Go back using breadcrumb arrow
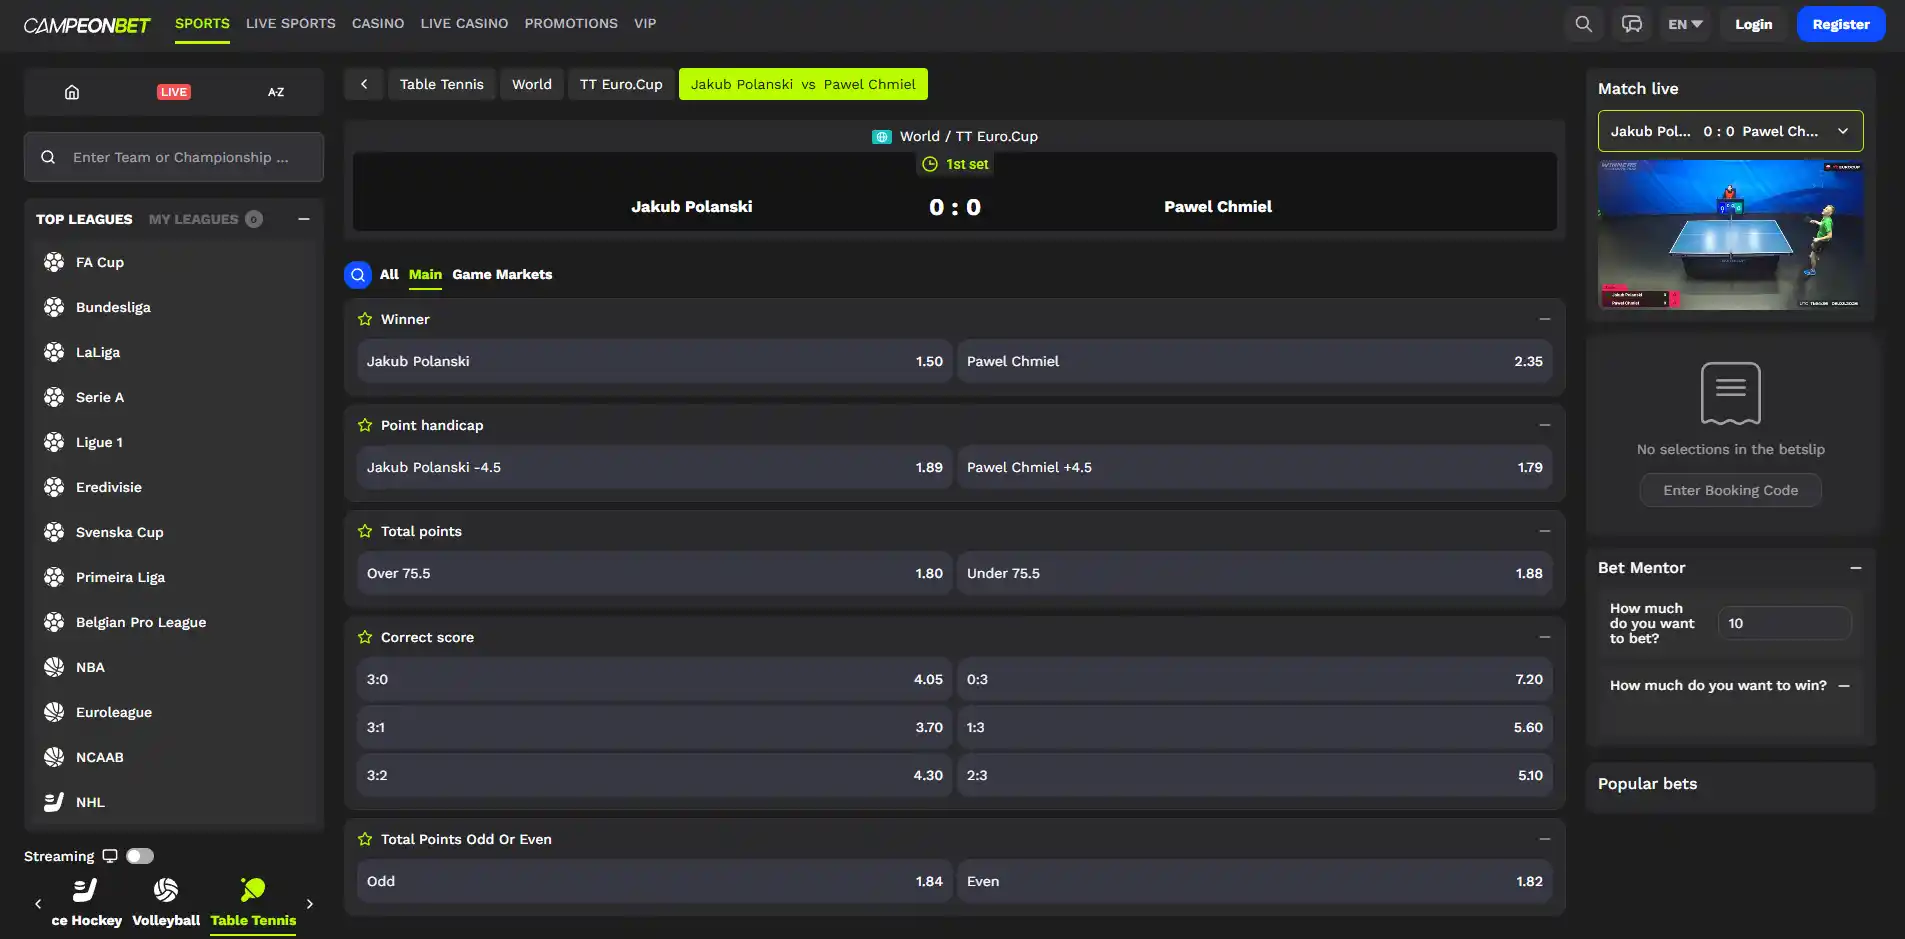1905x939 pixels. 364,84
